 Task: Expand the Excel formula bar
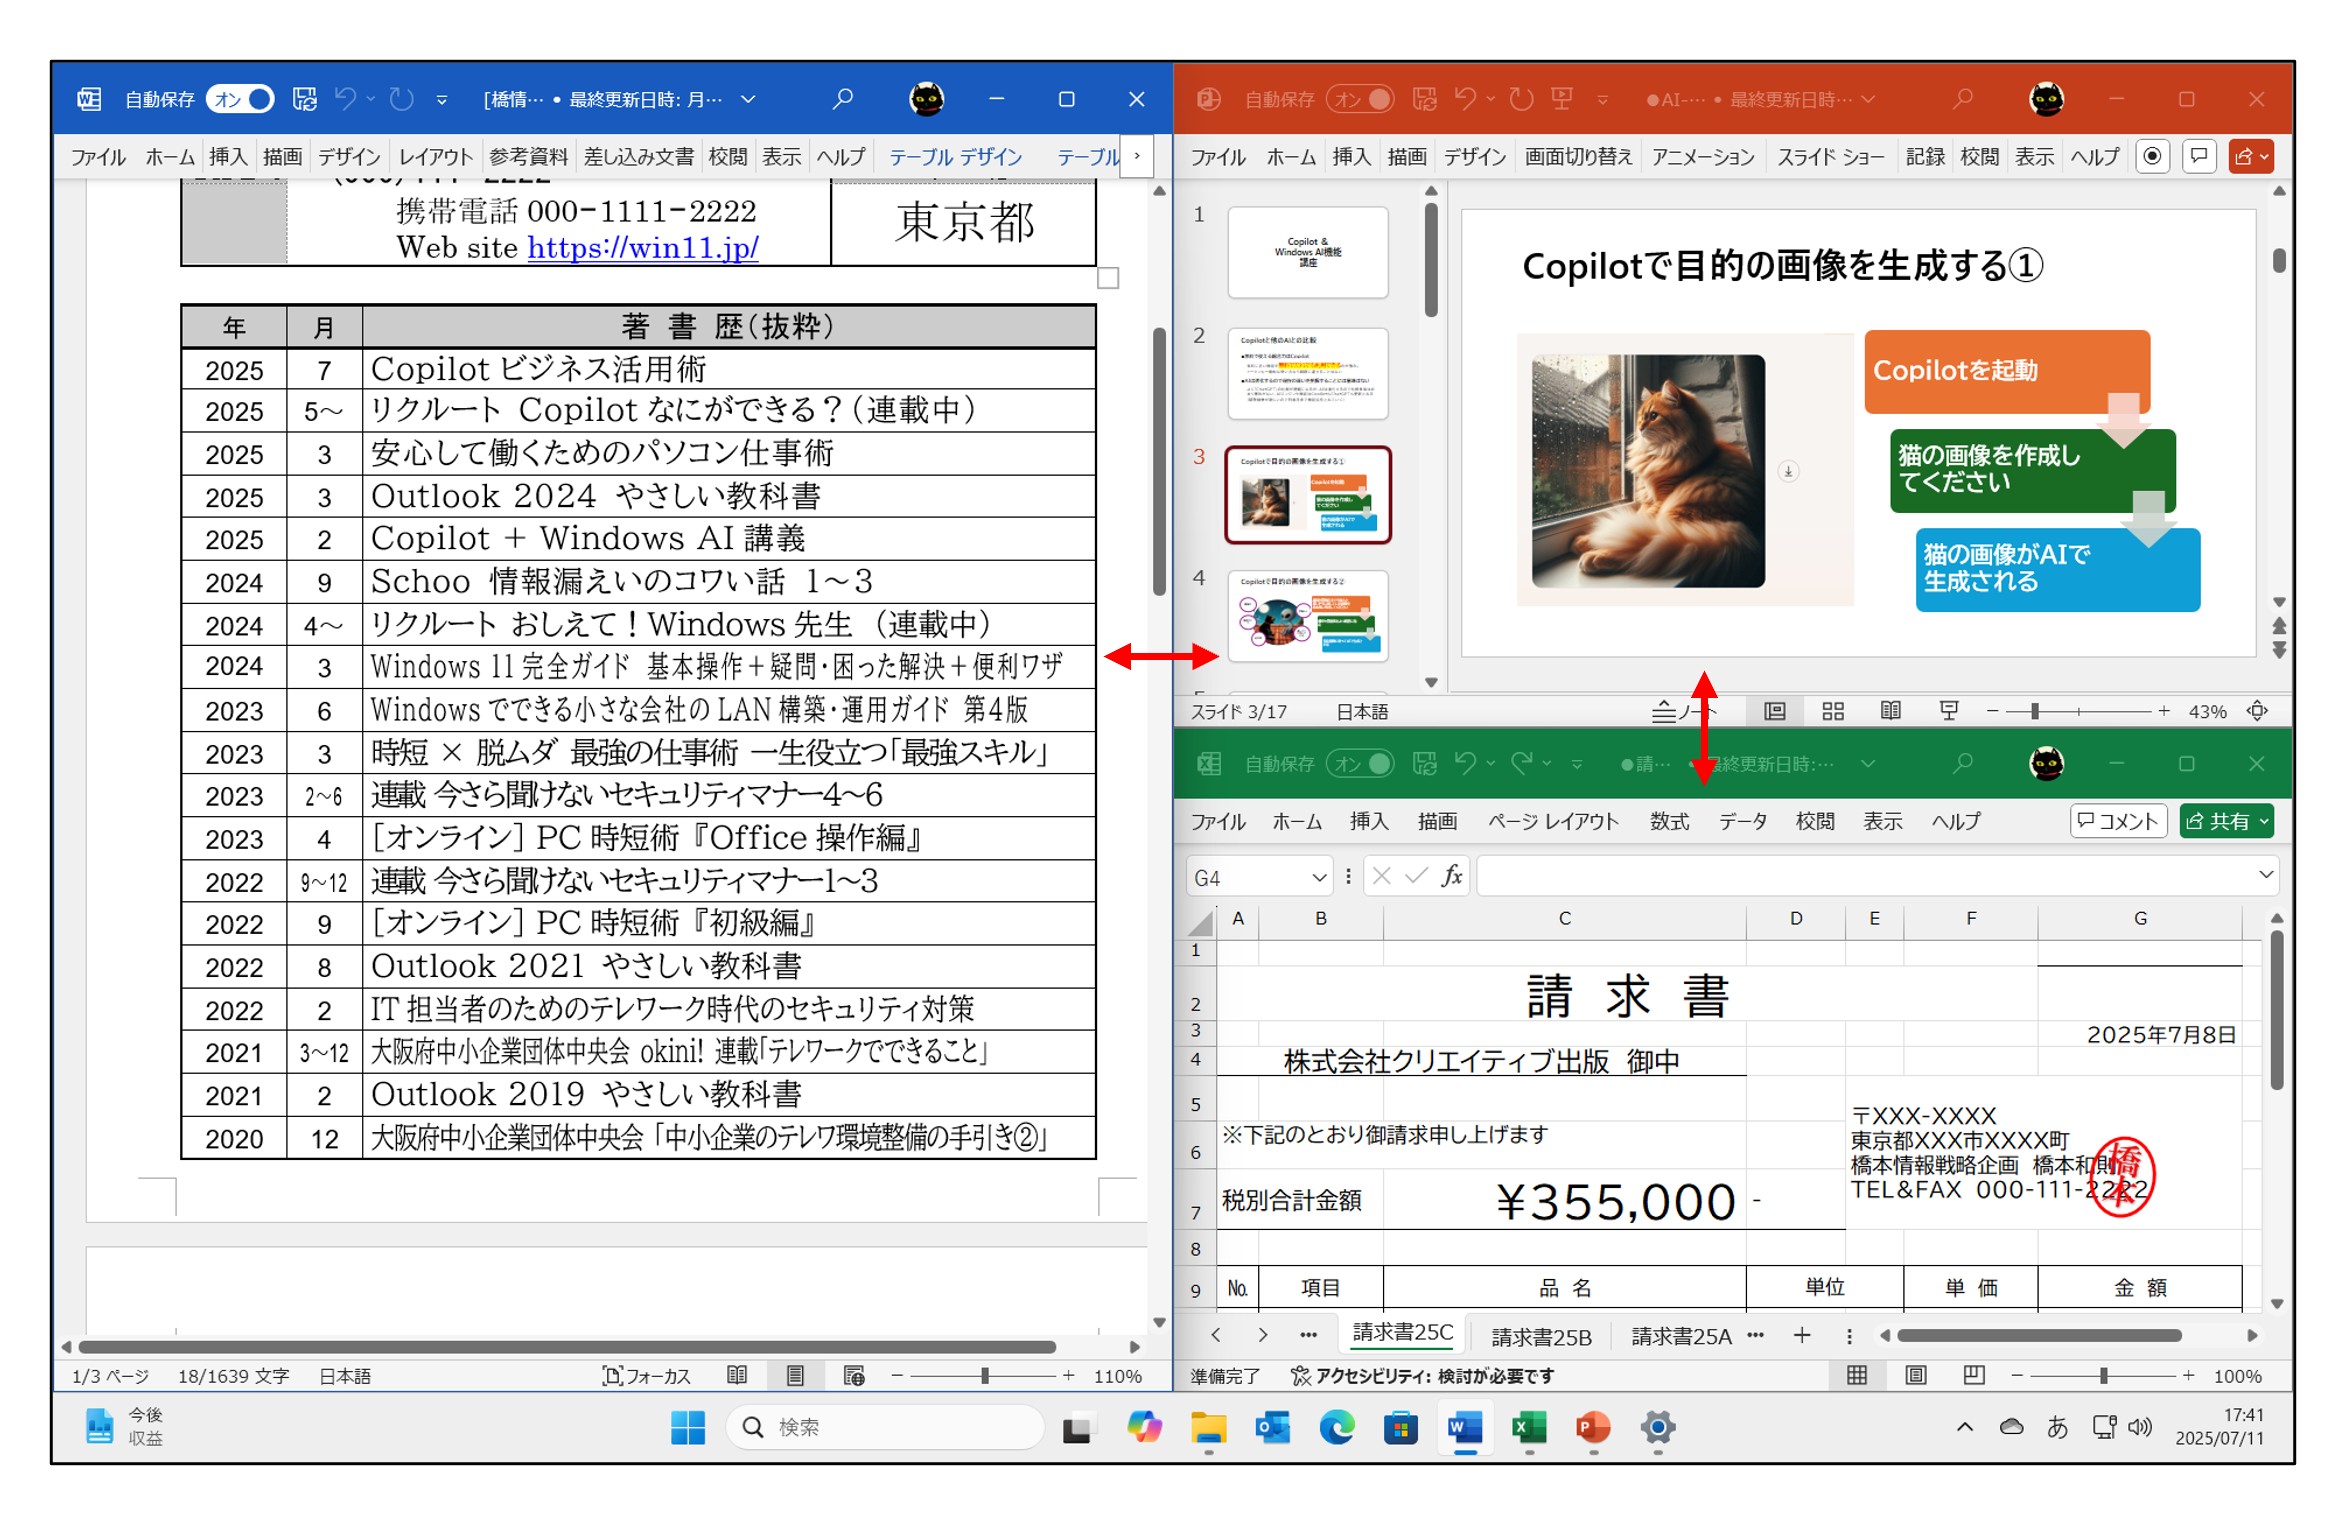coord(2265,875)
